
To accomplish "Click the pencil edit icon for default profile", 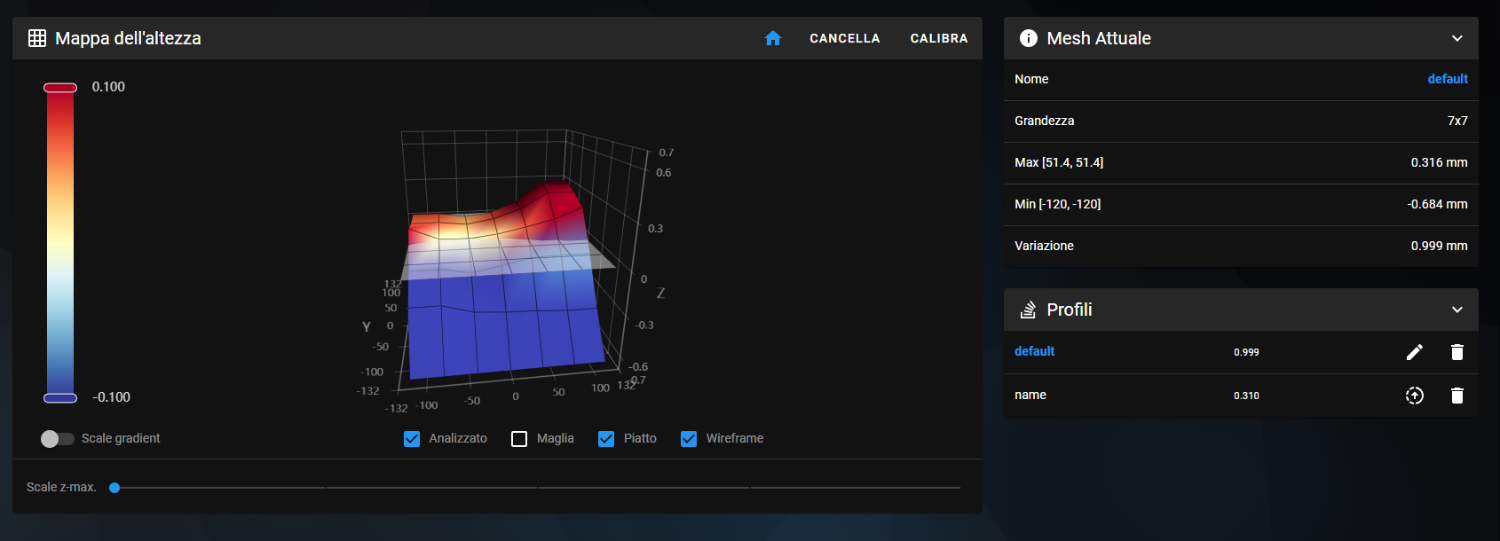I will point(1414,352).
